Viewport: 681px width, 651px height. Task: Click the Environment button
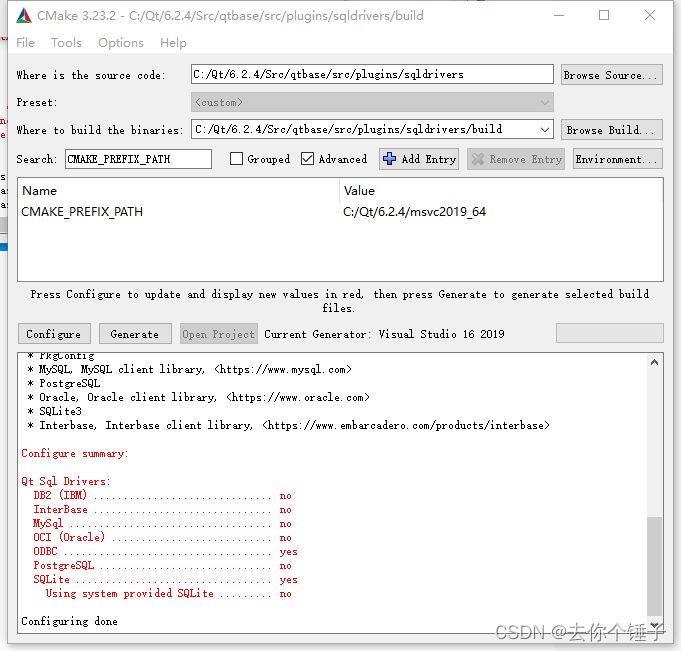coord(618,159)
